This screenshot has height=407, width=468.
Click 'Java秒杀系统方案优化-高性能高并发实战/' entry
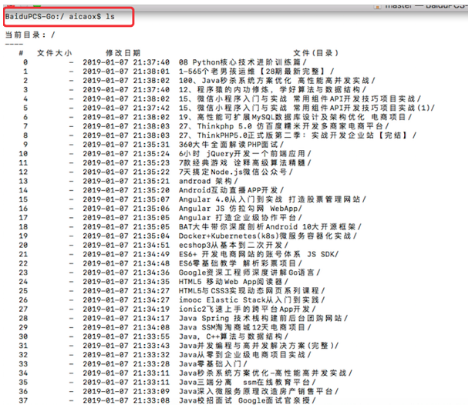(265, 373)
